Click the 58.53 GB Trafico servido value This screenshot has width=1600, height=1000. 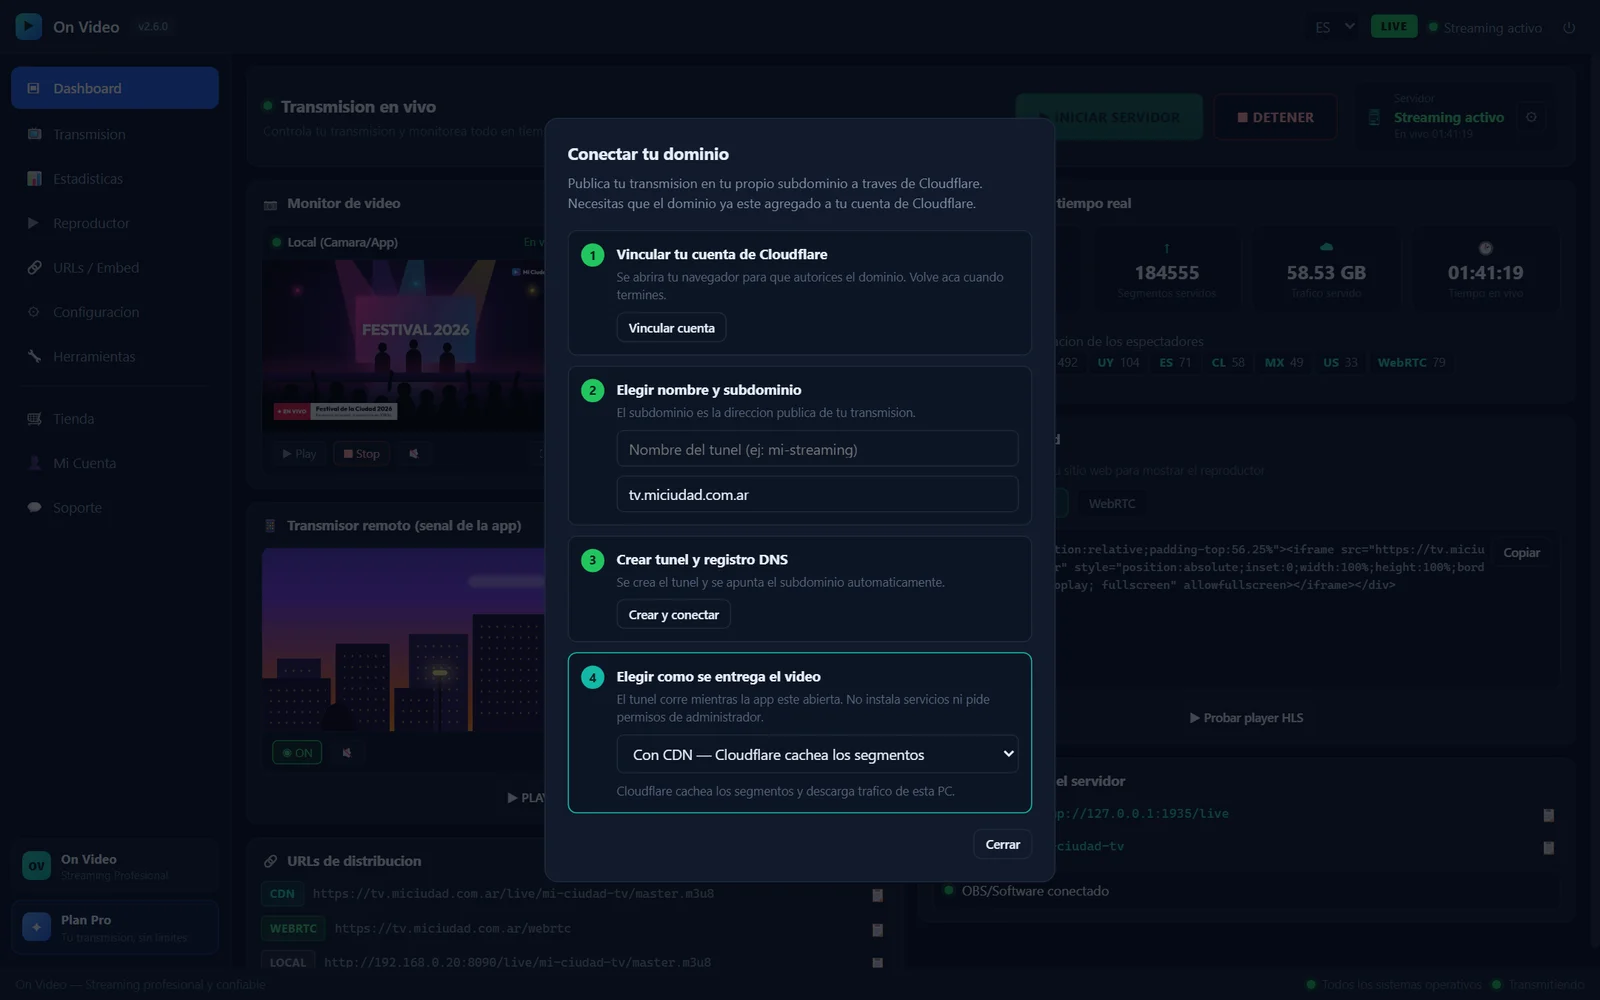1326,273
